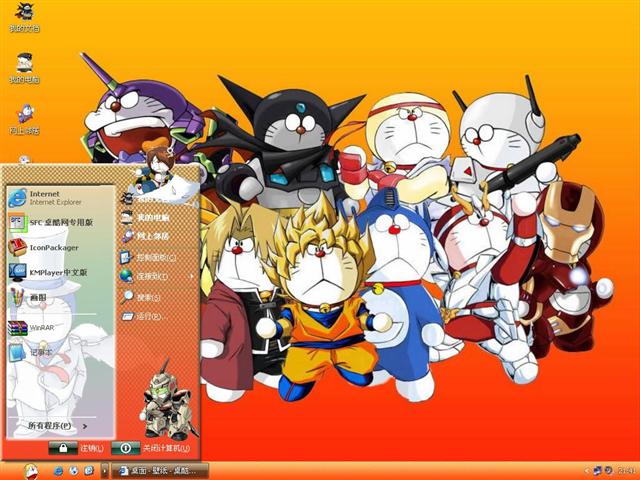Click the taskbar clock
The image size is (640, 480).
[x=626, y=471]
